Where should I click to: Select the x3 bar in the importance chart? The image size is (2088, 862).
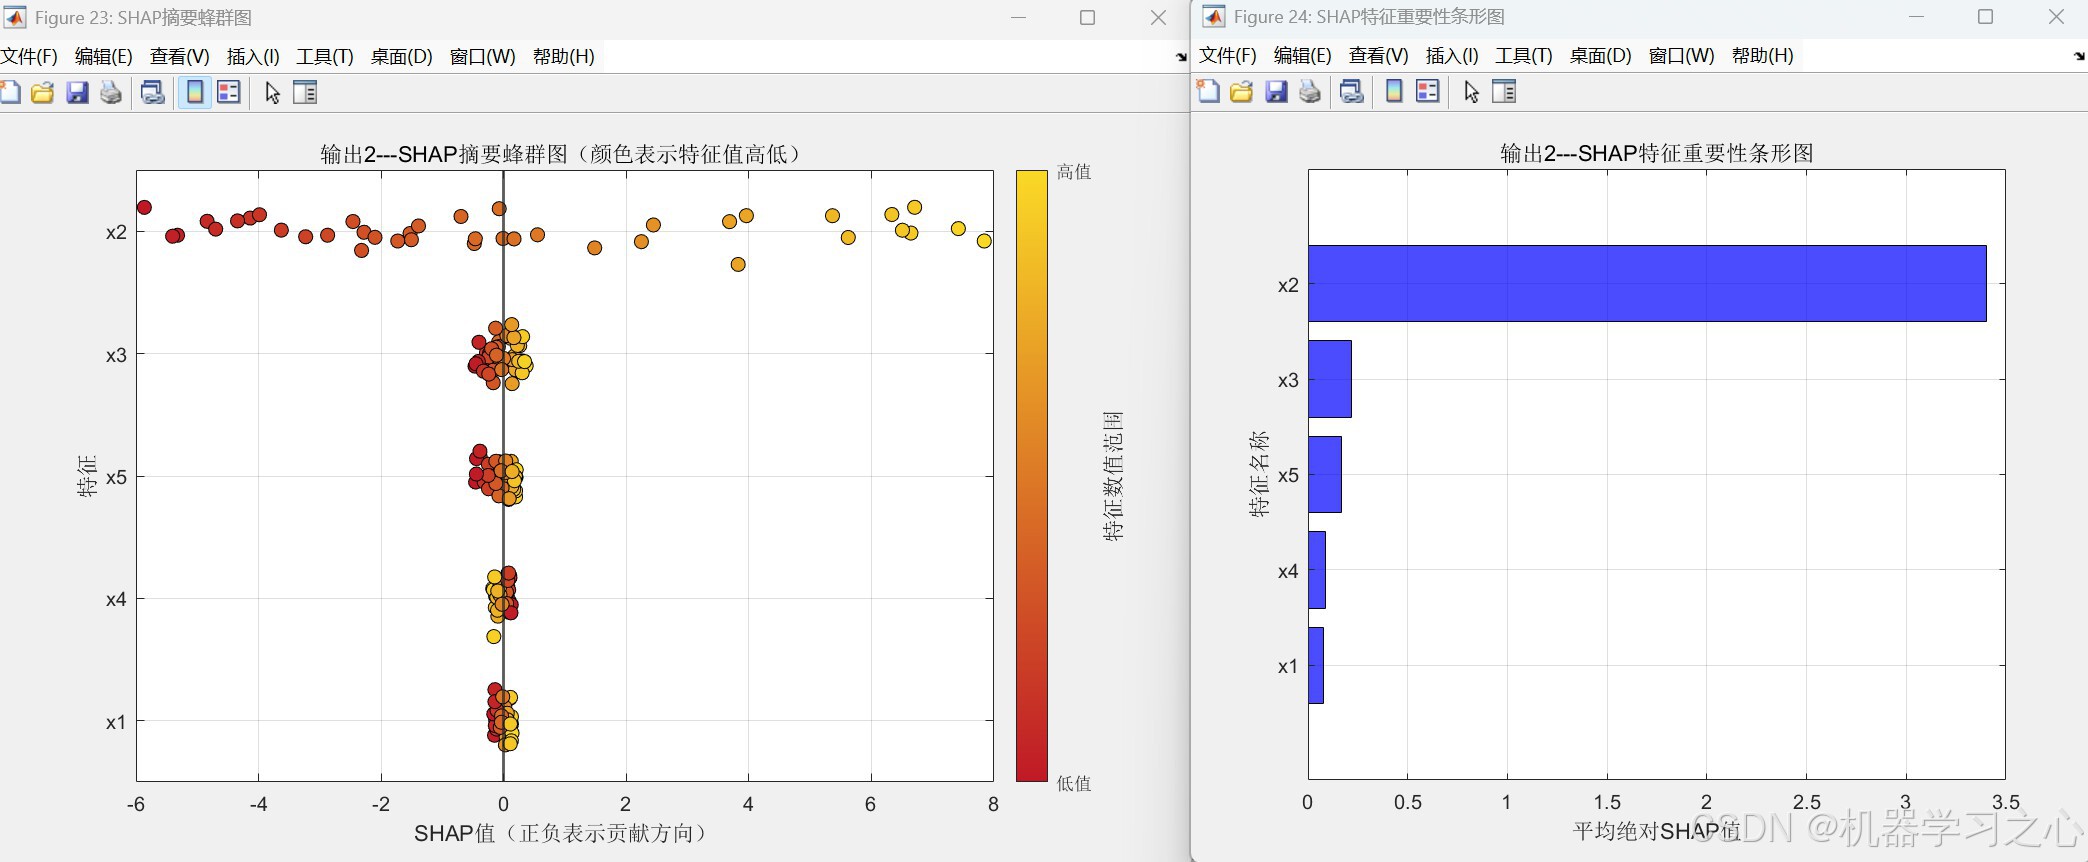(1330, 379)
